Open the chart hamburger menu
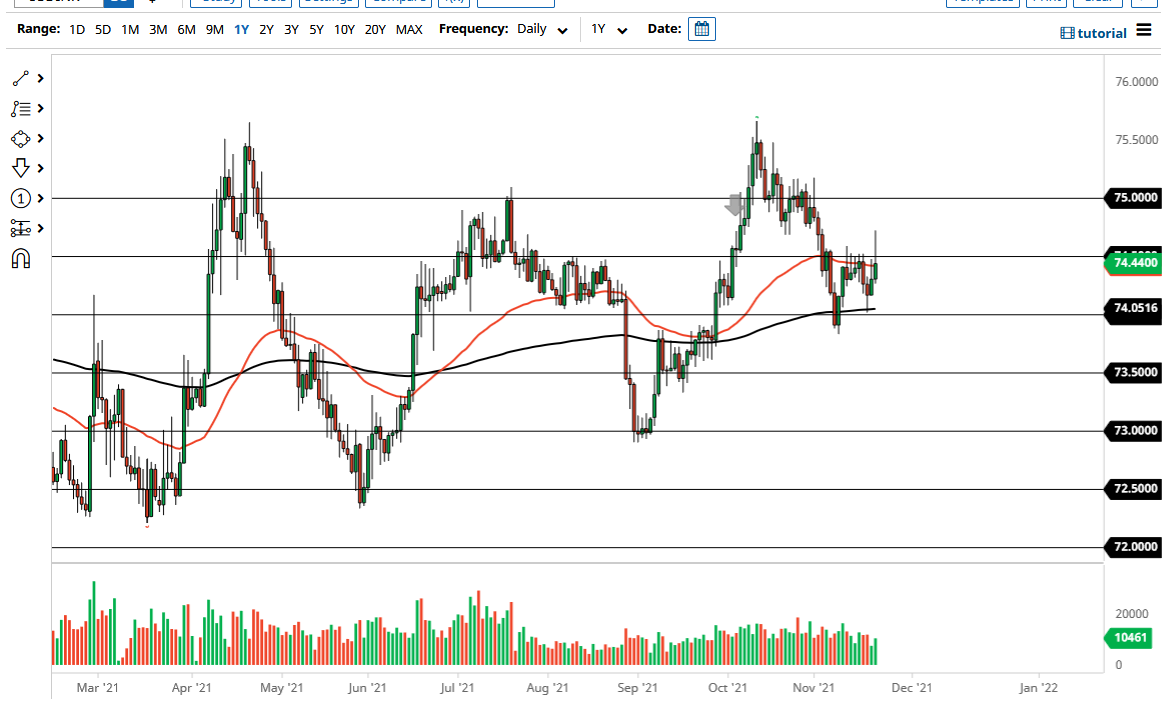This screenshot has height=704, width=1173. [1143, 30]
